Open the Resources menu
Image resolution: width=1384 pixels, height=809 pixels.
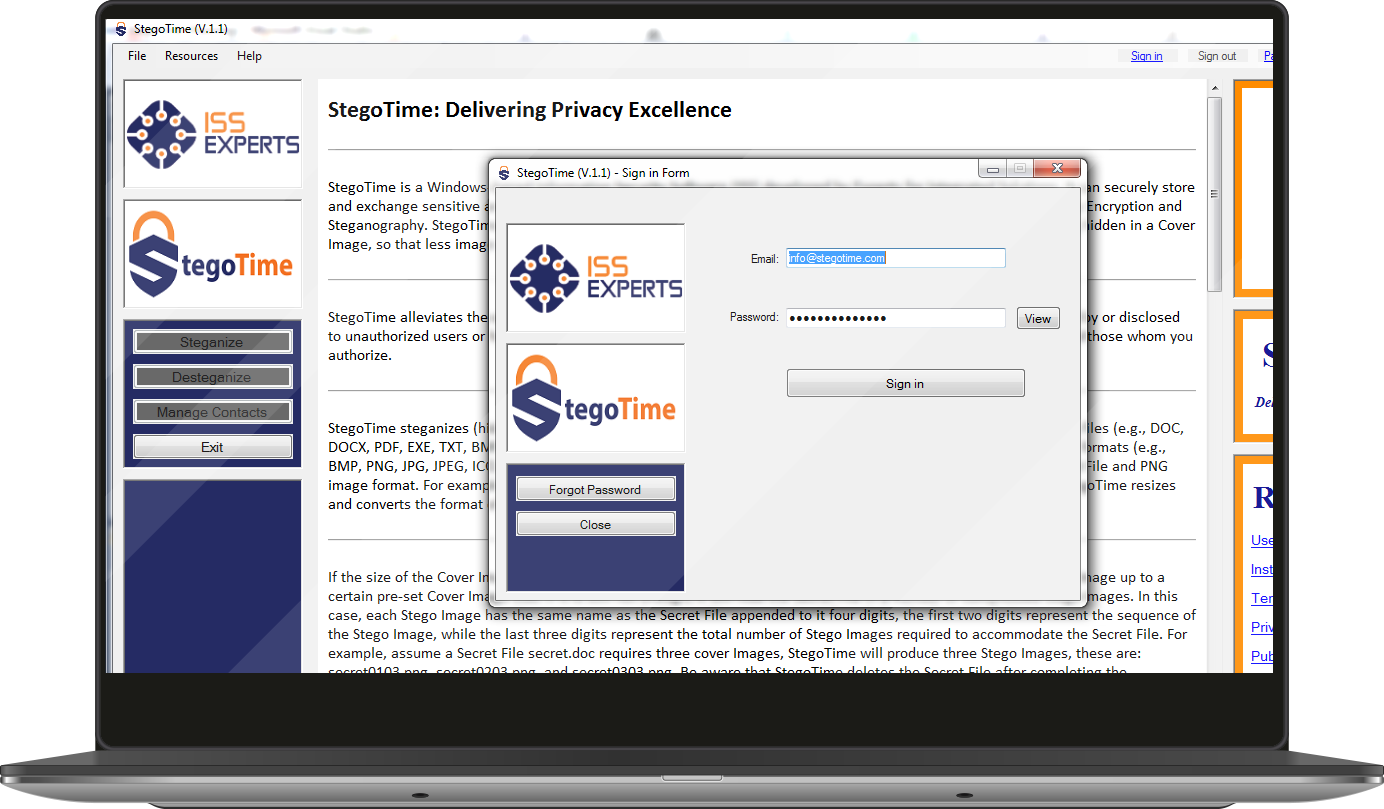pyautogui.click(x=191, y=56)
